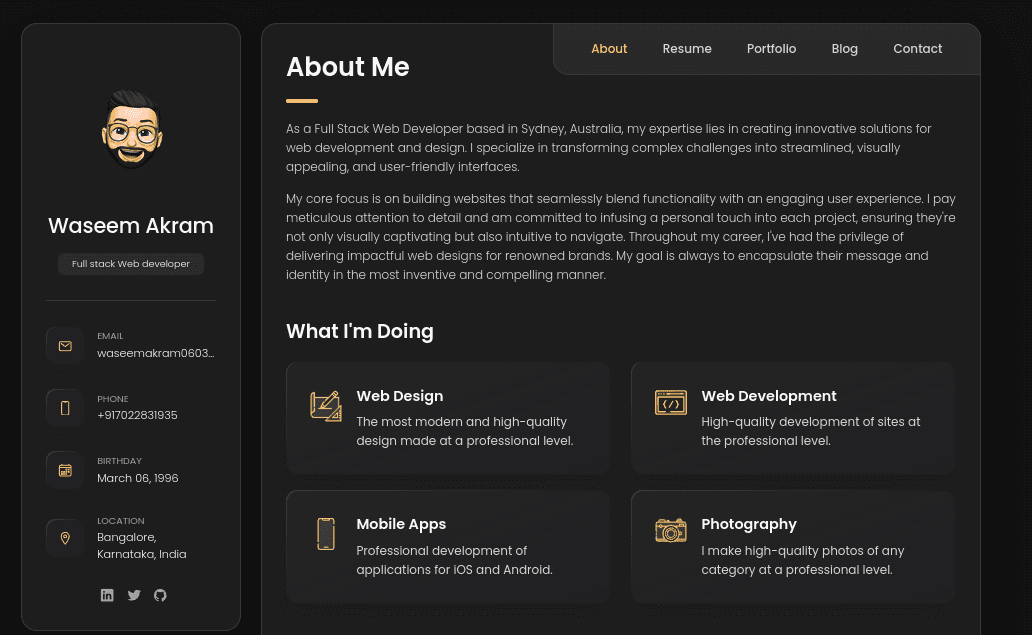Click Photography description 'I make high-quality photos'
The height and width of the screenshot is (635, 1032).
pos(802,560)
